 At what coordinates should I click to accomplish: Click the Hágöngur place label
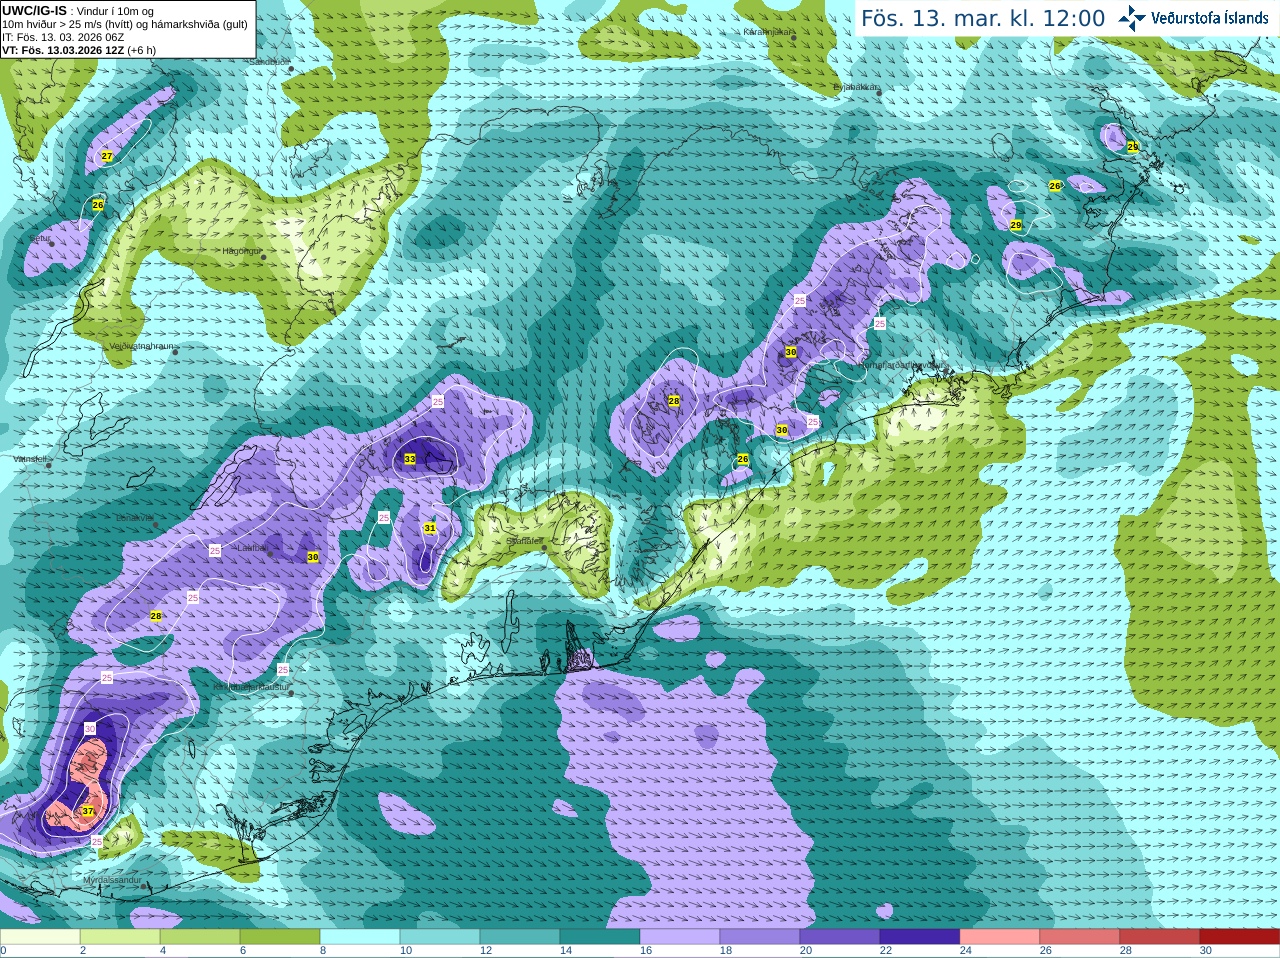[241, 251]
